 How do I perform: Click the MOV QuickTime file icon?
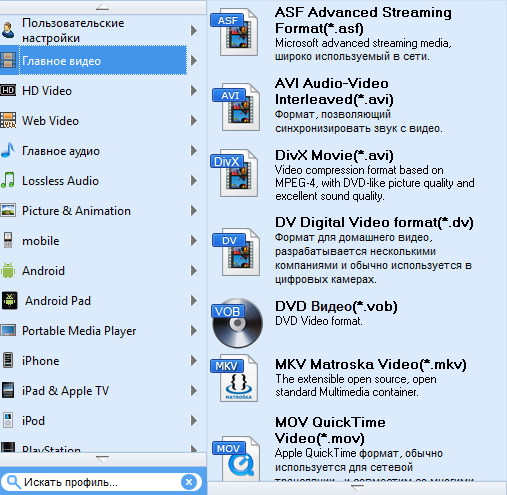pos(236,459)
